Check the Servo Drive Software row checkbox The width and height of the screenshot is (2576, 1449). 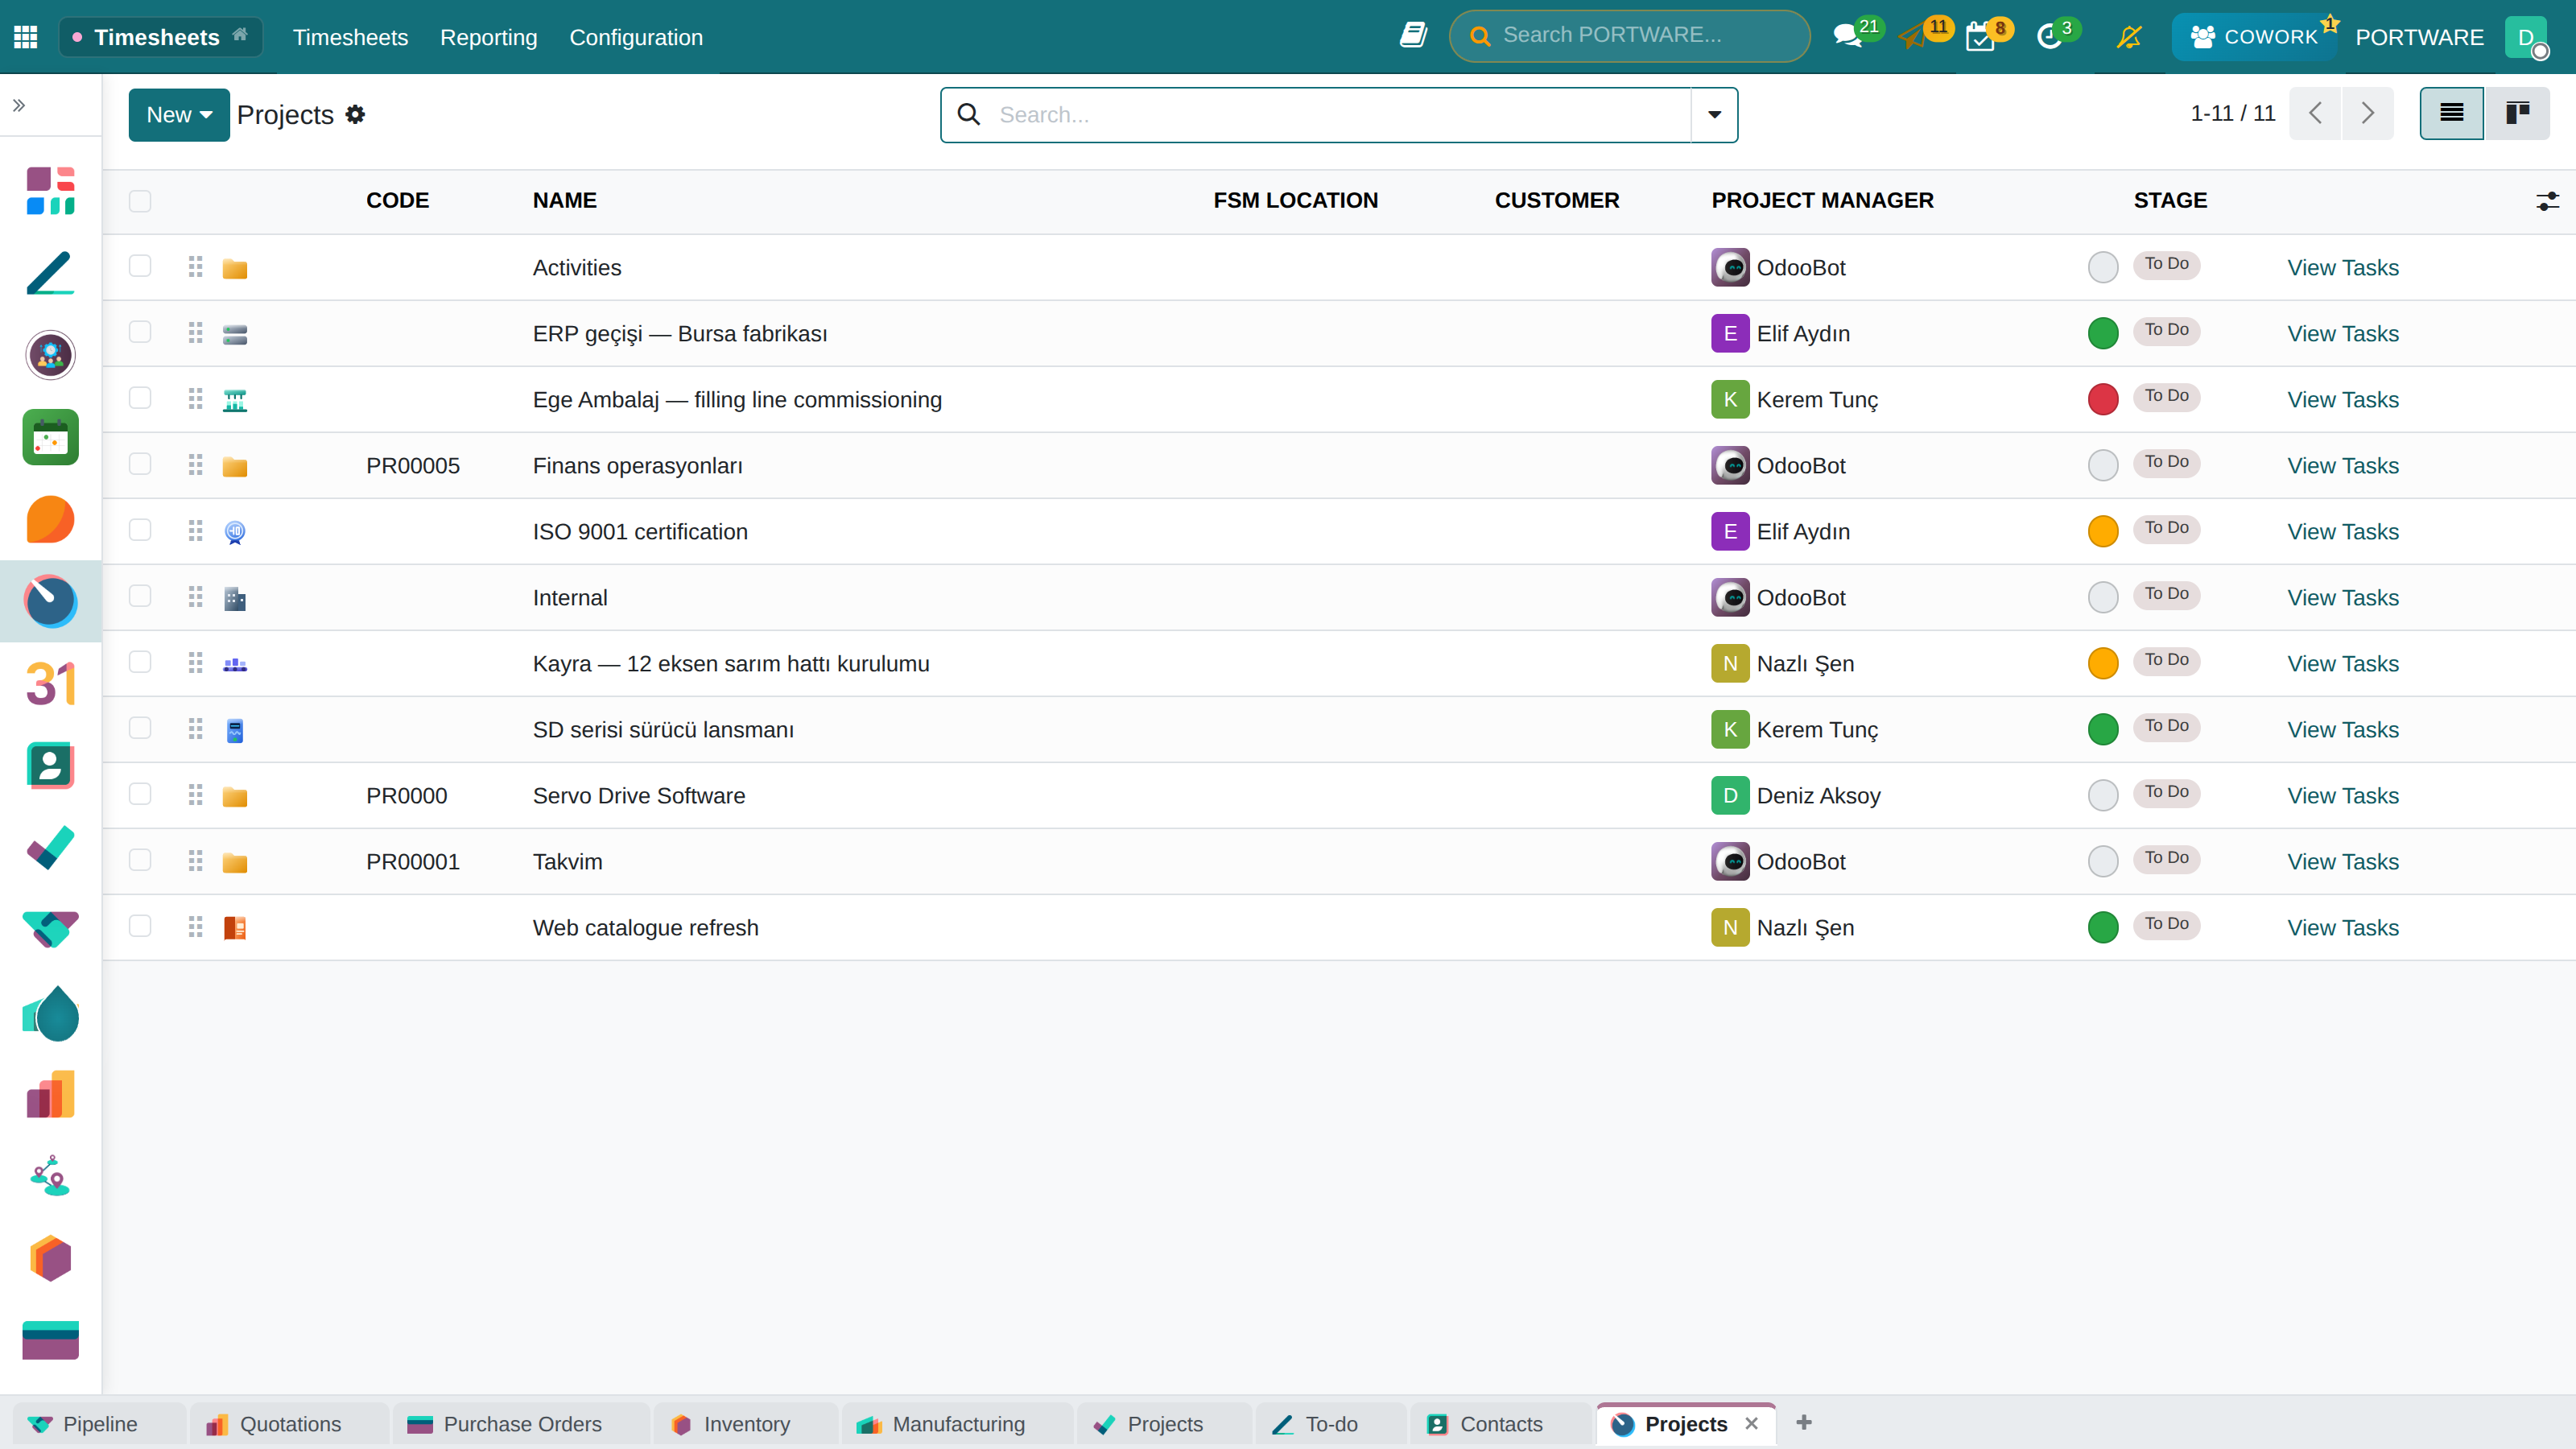[140, 794]
